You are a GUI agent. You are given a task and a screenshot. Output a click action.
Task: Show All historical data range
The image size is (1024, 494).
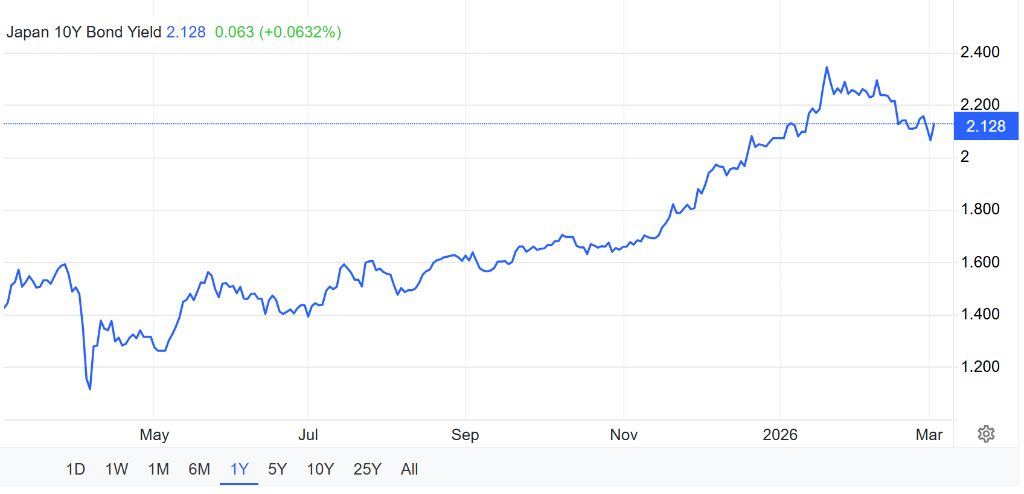pyautogui.click(x=409, y=469)
